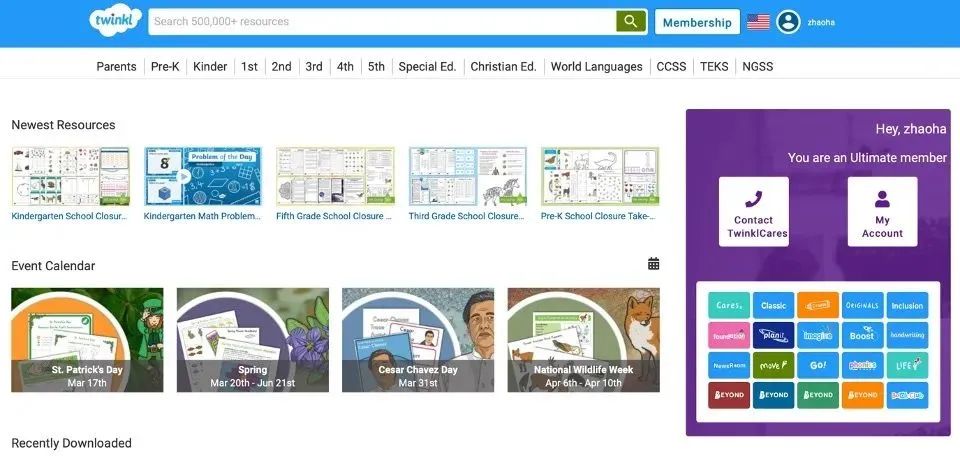Open the dark red Beyond tile

729,395
